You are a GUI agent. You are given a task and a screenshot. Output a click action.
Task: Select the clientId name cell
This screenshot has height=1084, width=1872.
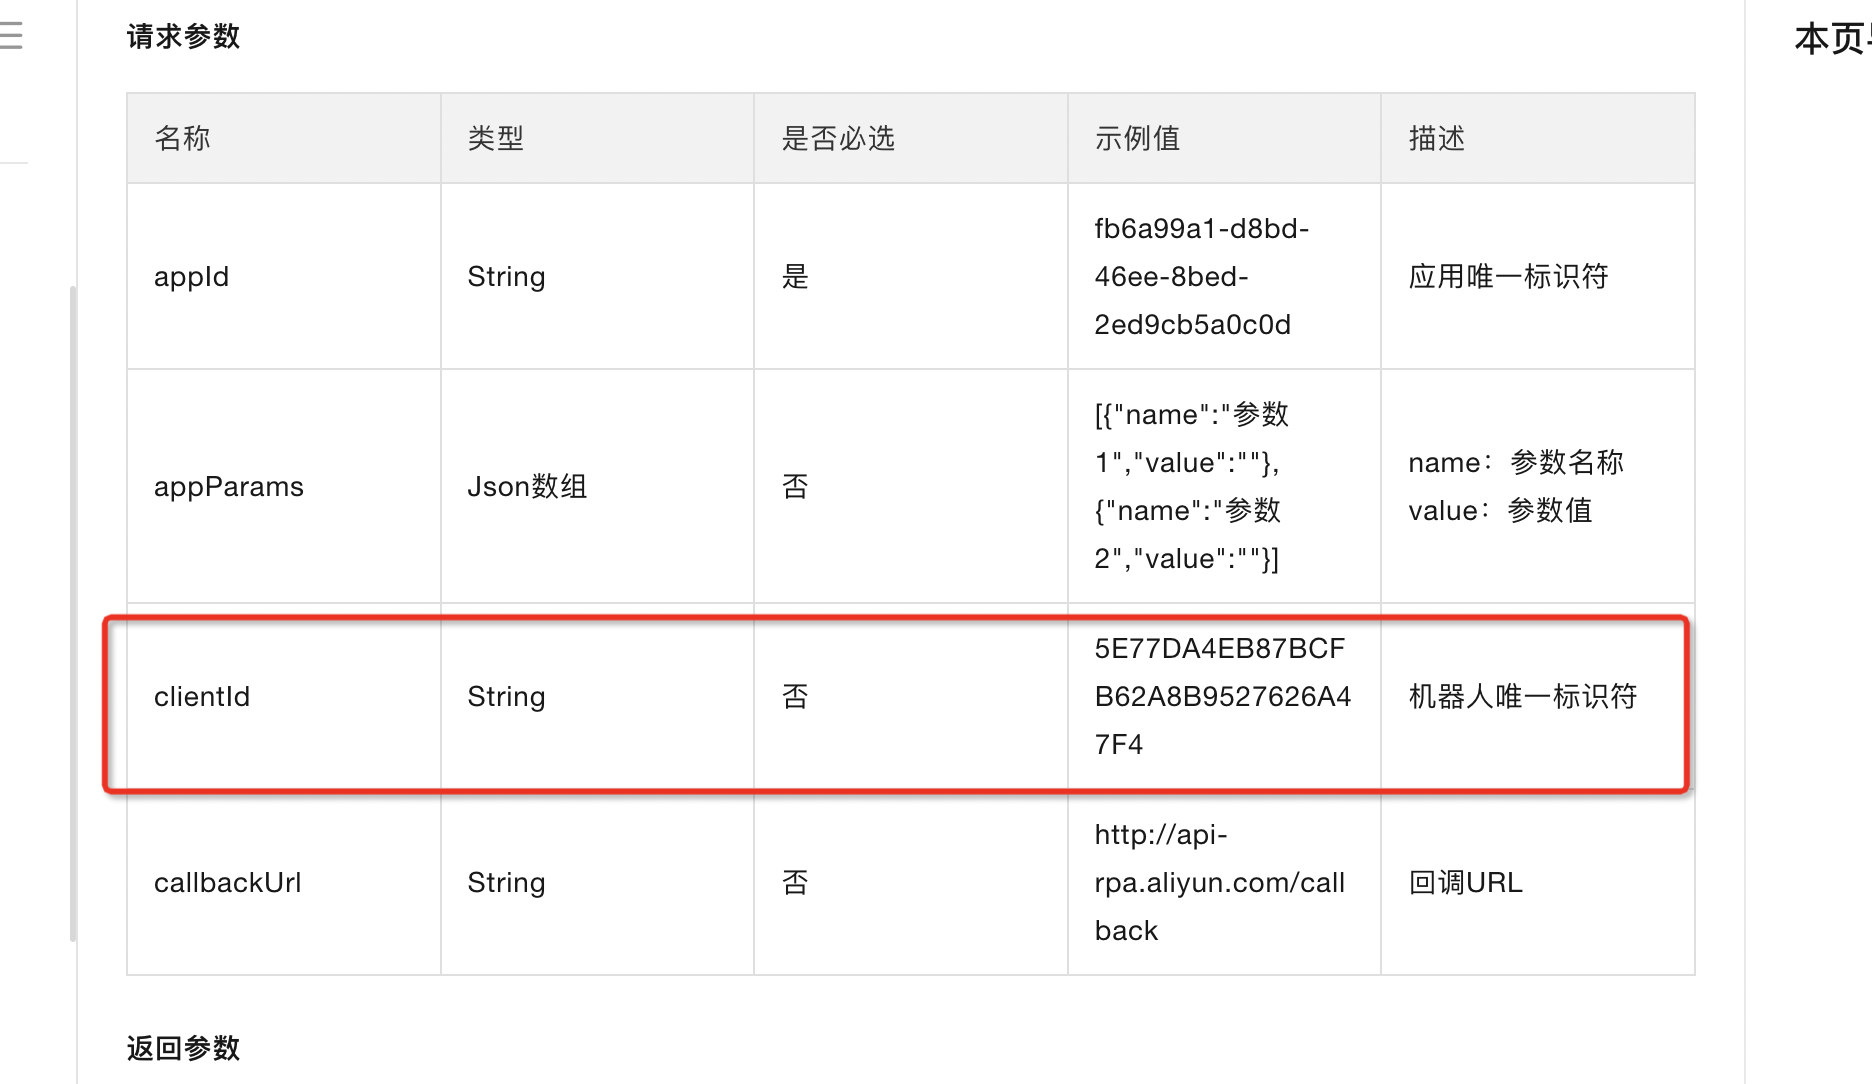202,697
